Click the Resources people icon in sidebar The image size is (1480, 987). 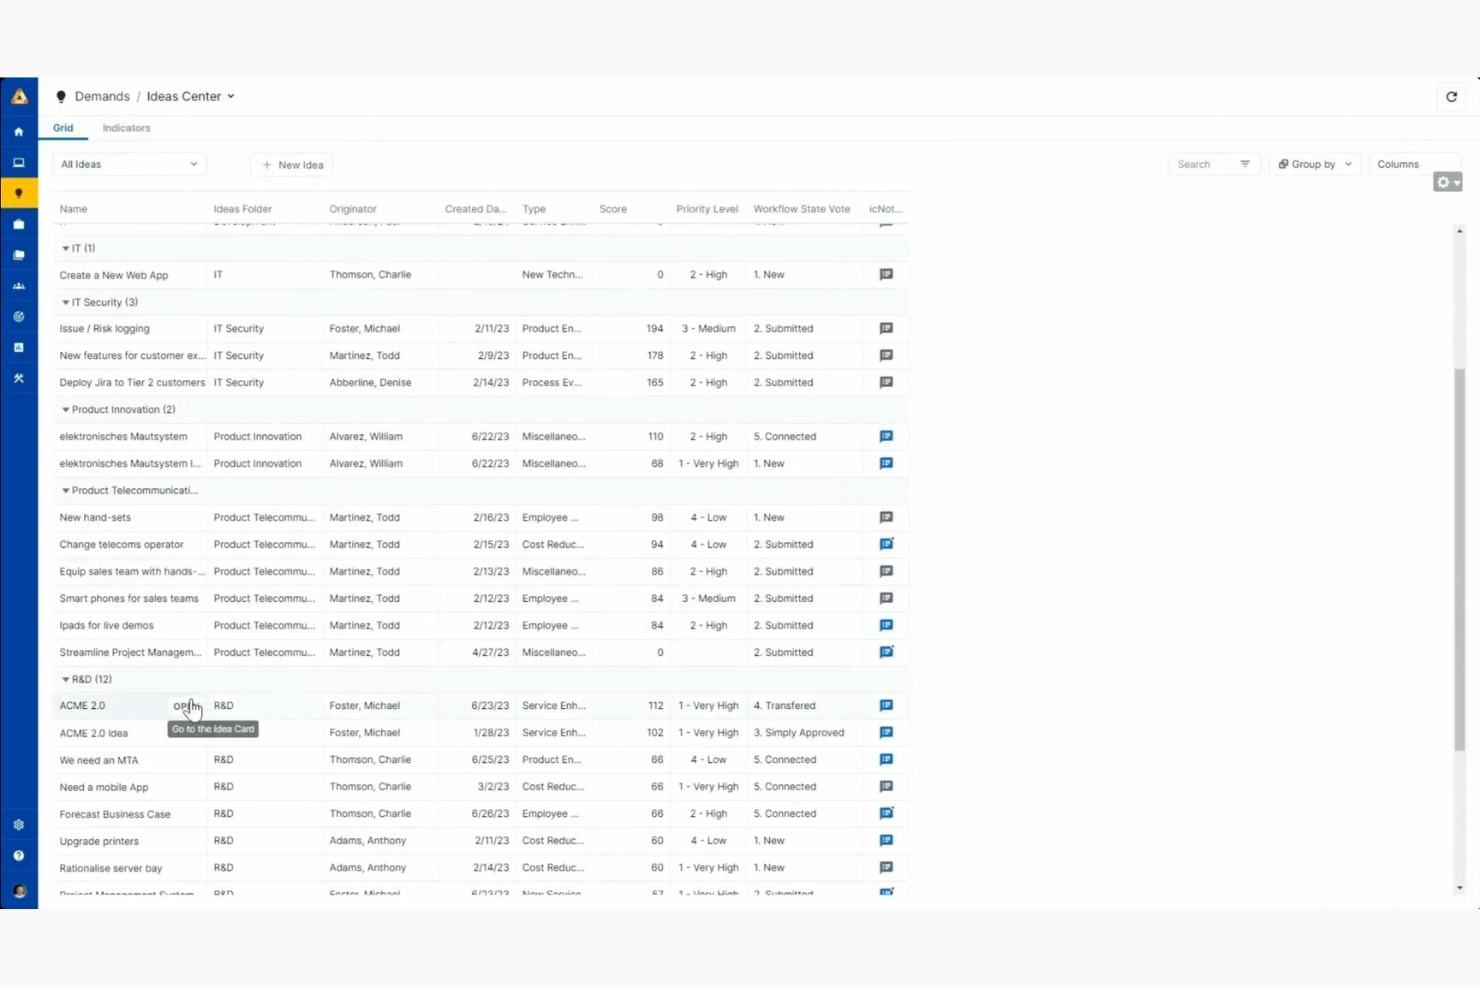pos(18,286)
